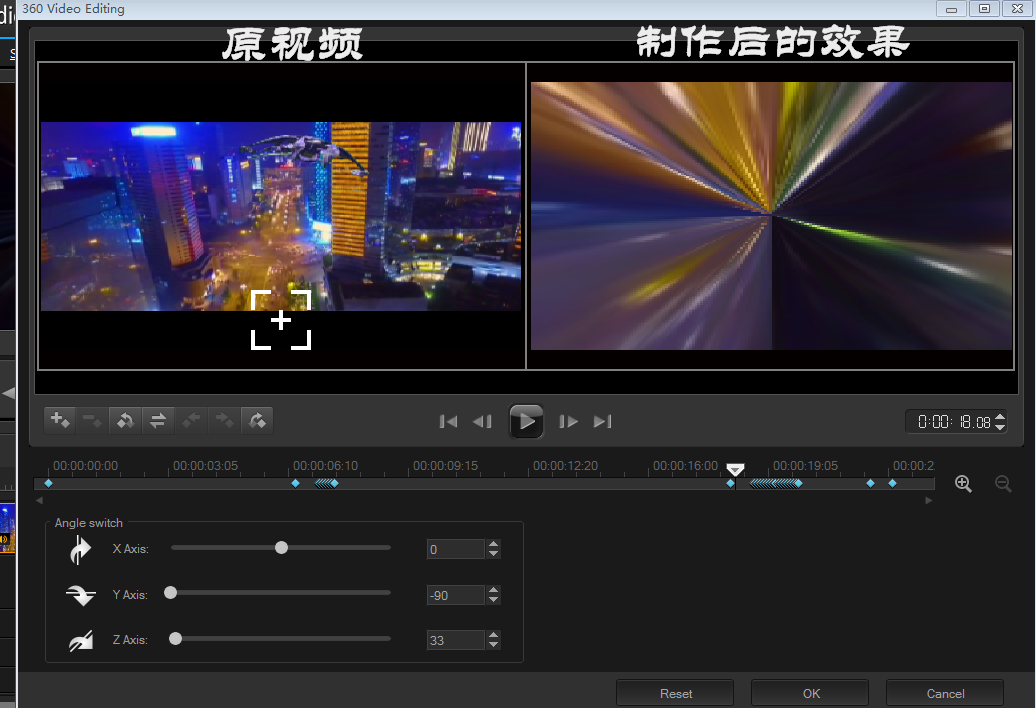Close the 360 Video Editing window
This screenshot has width=1036, height=708.
[1018, 9]
